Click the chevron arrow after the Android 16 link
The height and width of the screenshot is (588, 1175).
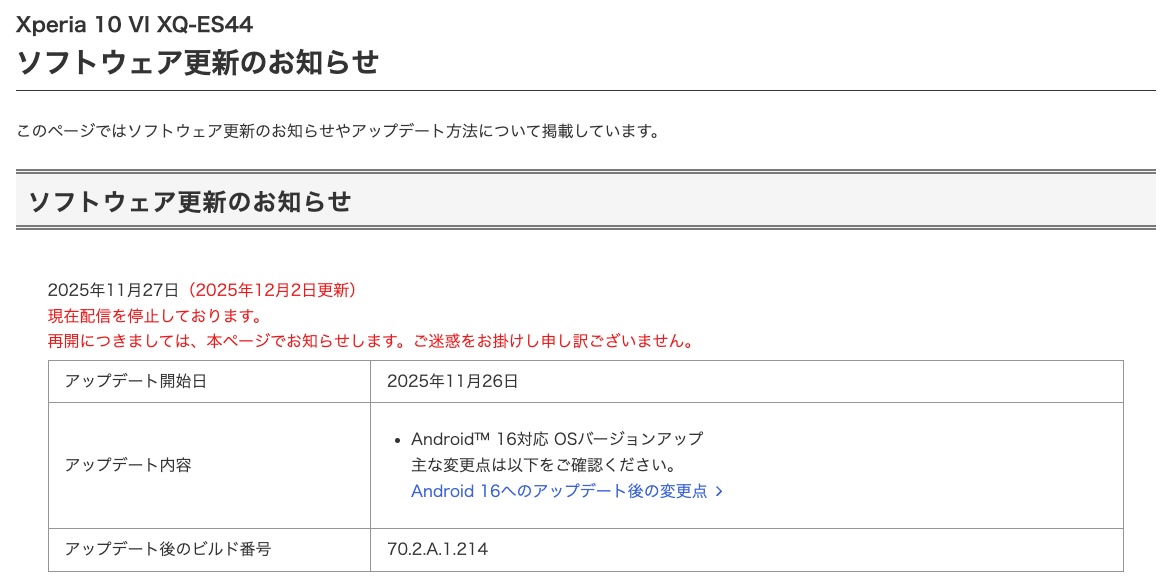click(x=720, y=492)
